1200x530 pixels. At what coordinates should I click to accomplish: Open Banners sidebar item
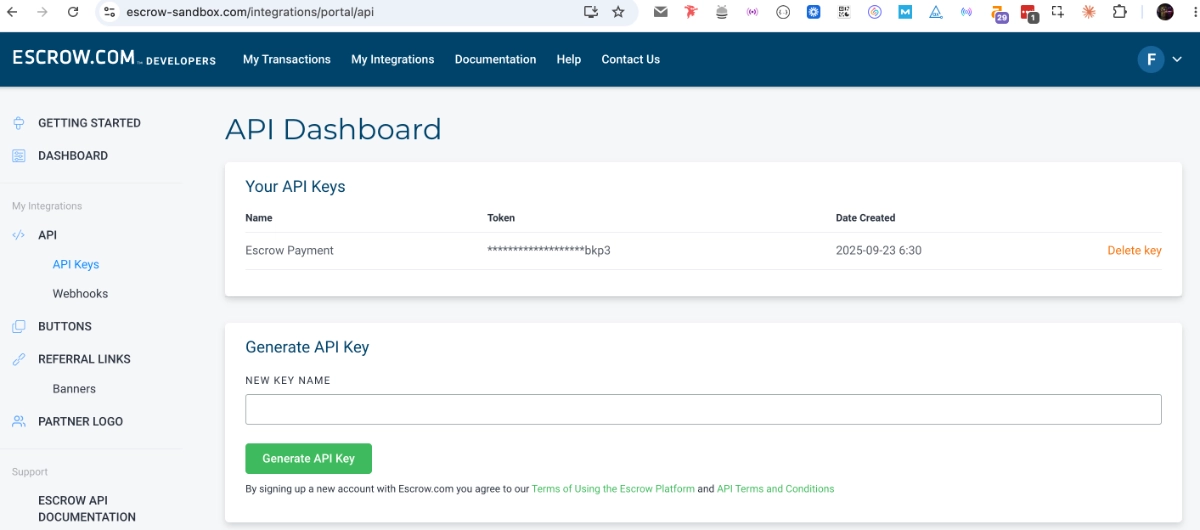74,389
